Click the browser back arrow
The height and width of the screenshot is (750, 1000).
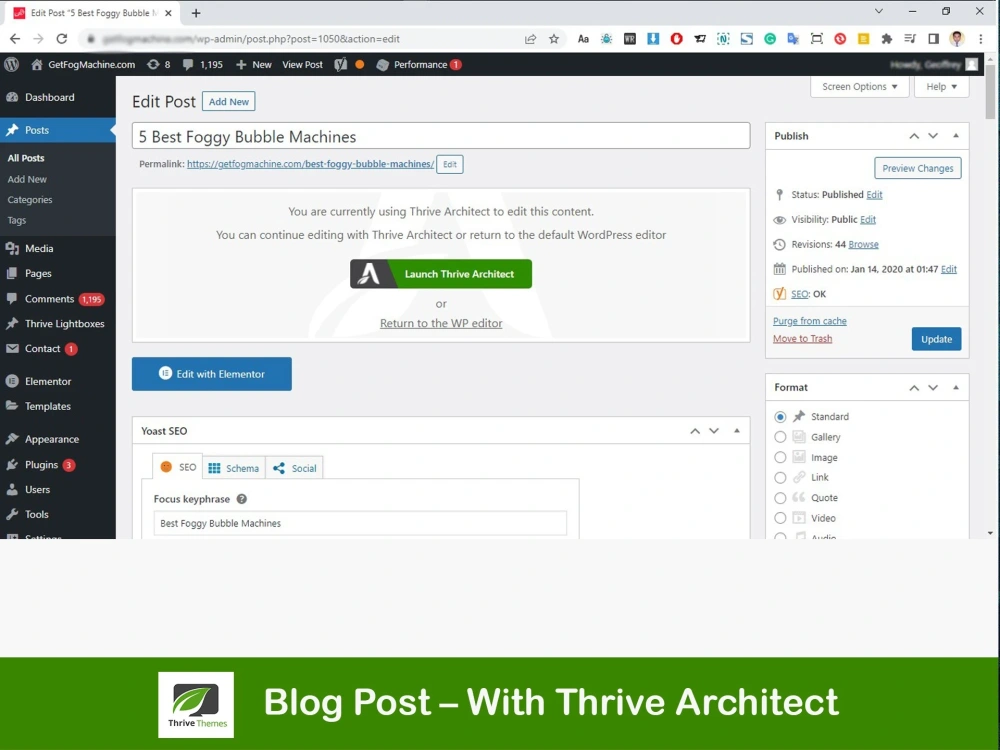(x=15, y=39)
